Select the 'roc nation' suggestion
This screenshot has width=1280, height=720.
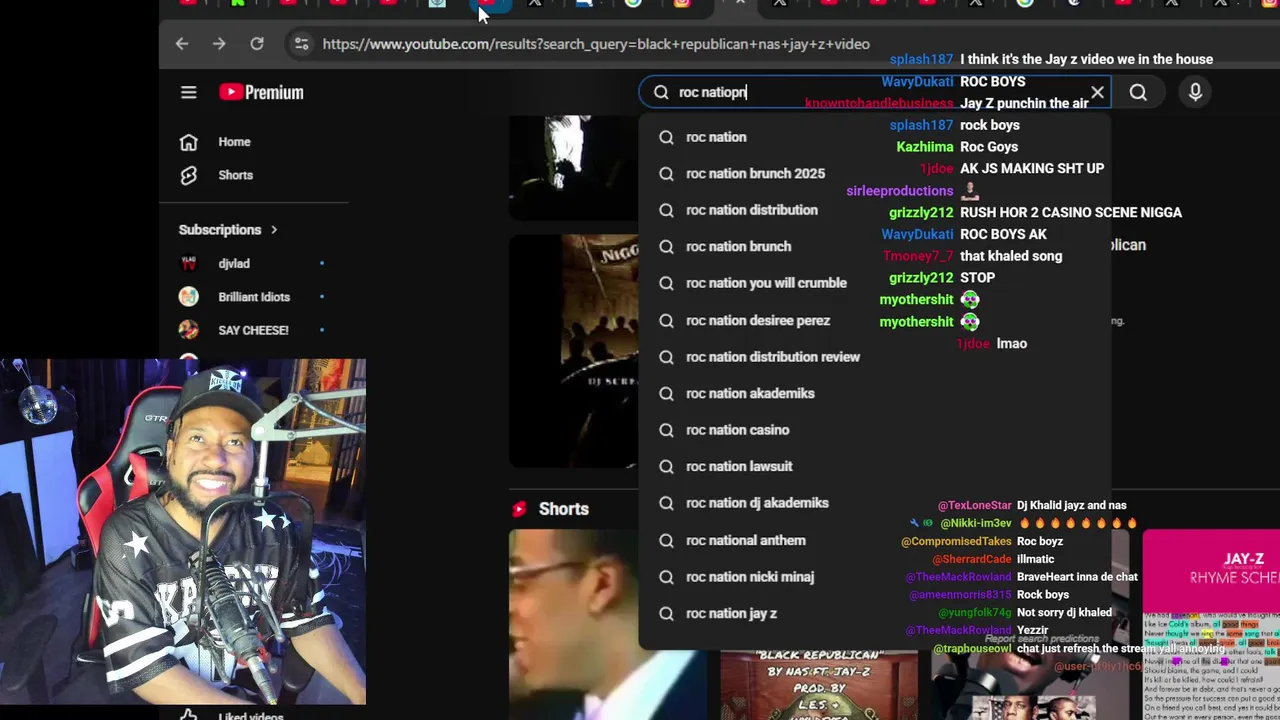(875, 137)
